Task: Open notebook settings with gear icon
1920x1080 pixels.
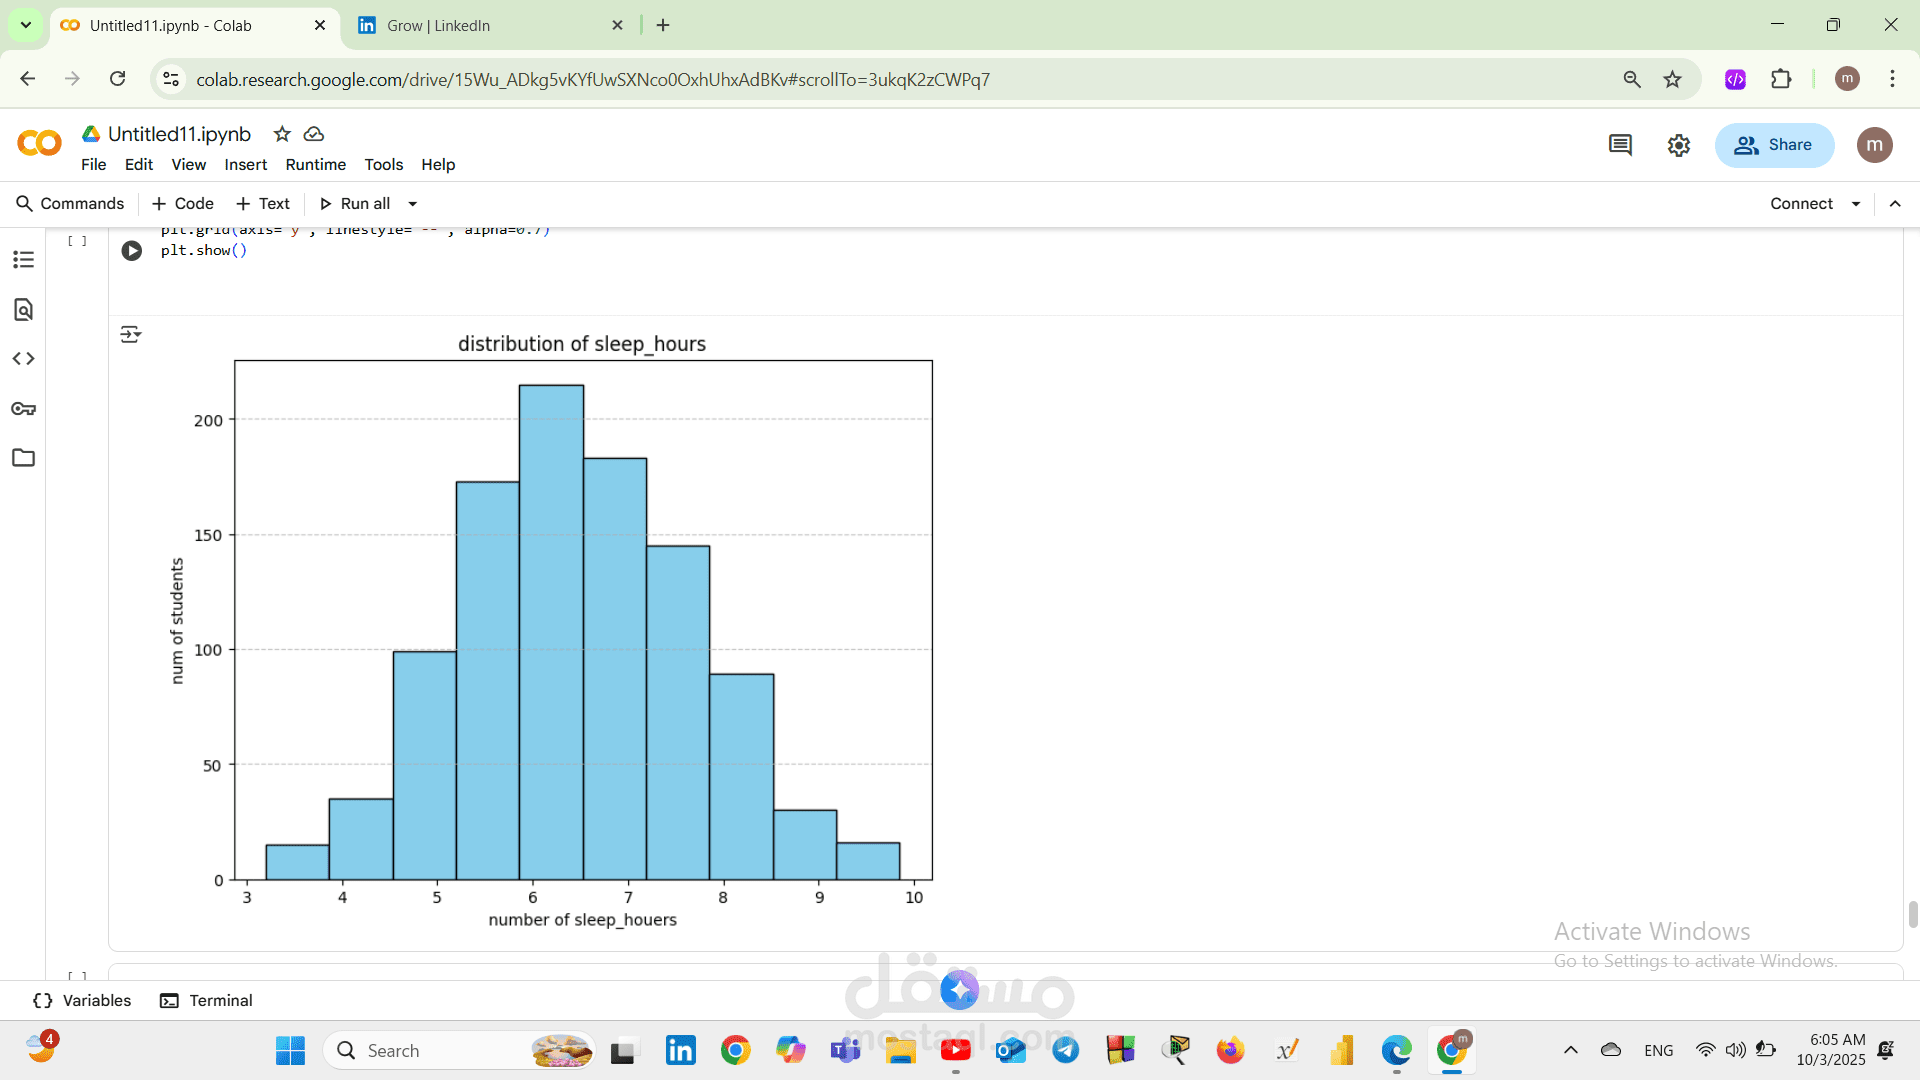Action: [1679, 145]
